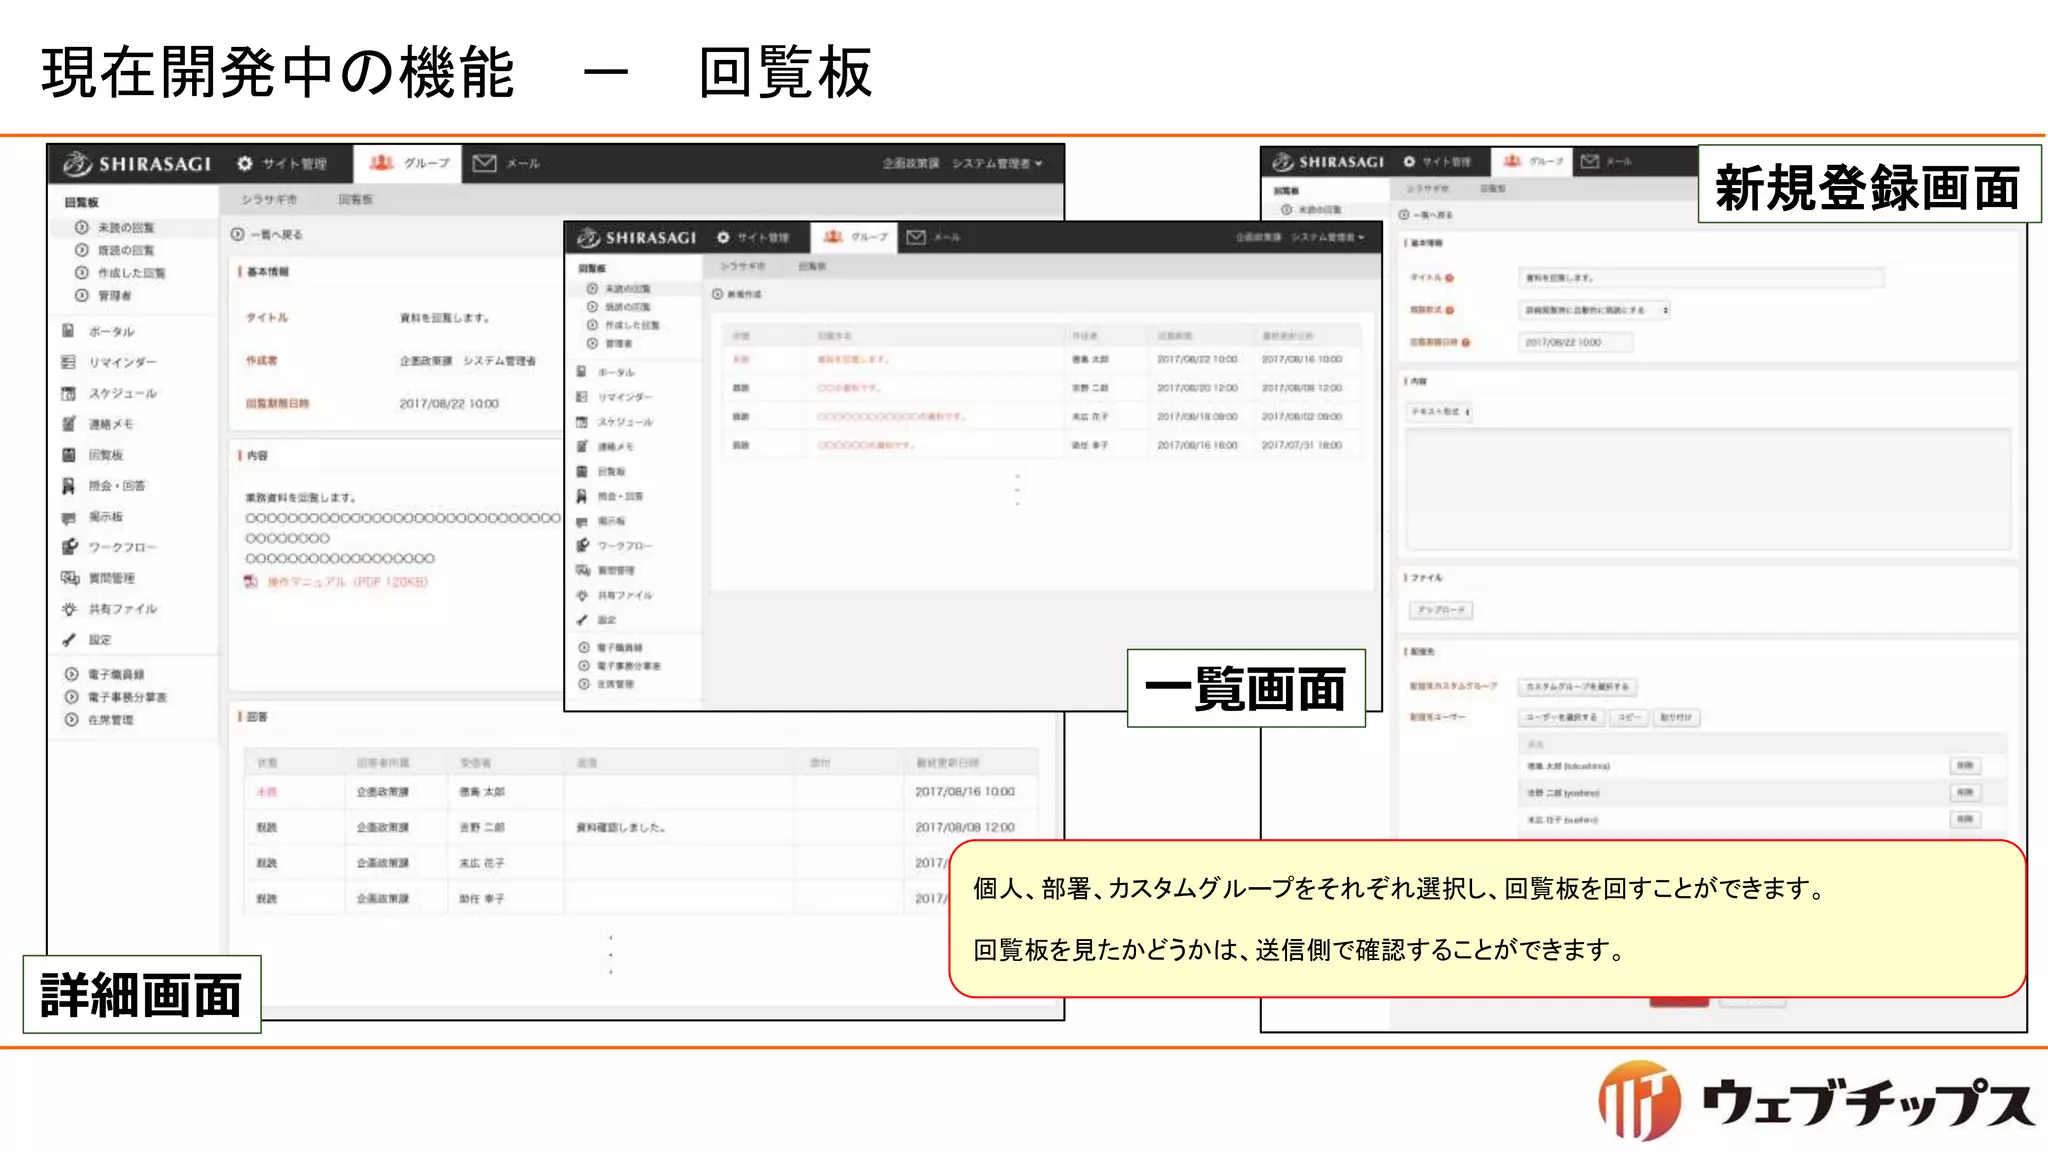Click the 設定 wrench icon in detail window
This screenshot has width=2048, height=1152.
pyautogui.click(x=69, y=640)
